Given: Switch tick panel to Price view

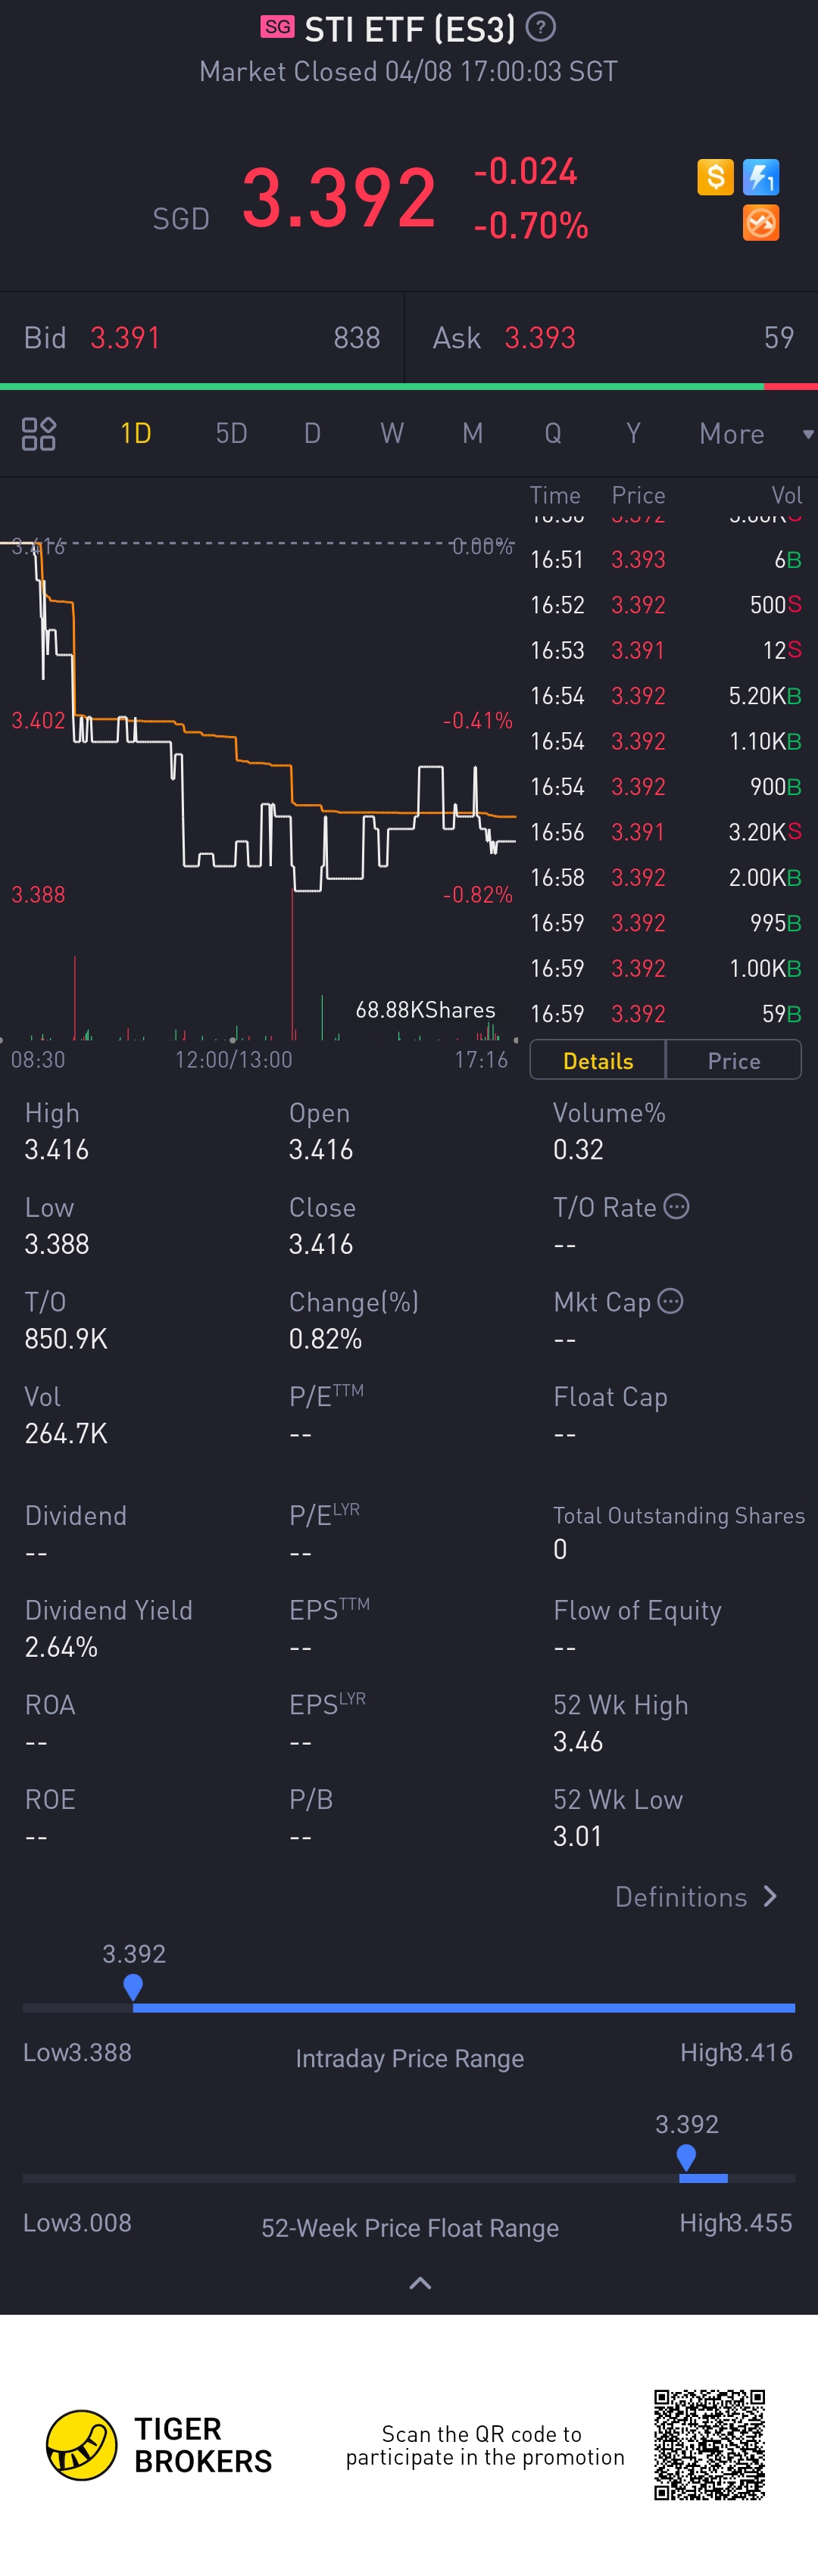Looking at the screenshot, I should [x=734, y=1060].
